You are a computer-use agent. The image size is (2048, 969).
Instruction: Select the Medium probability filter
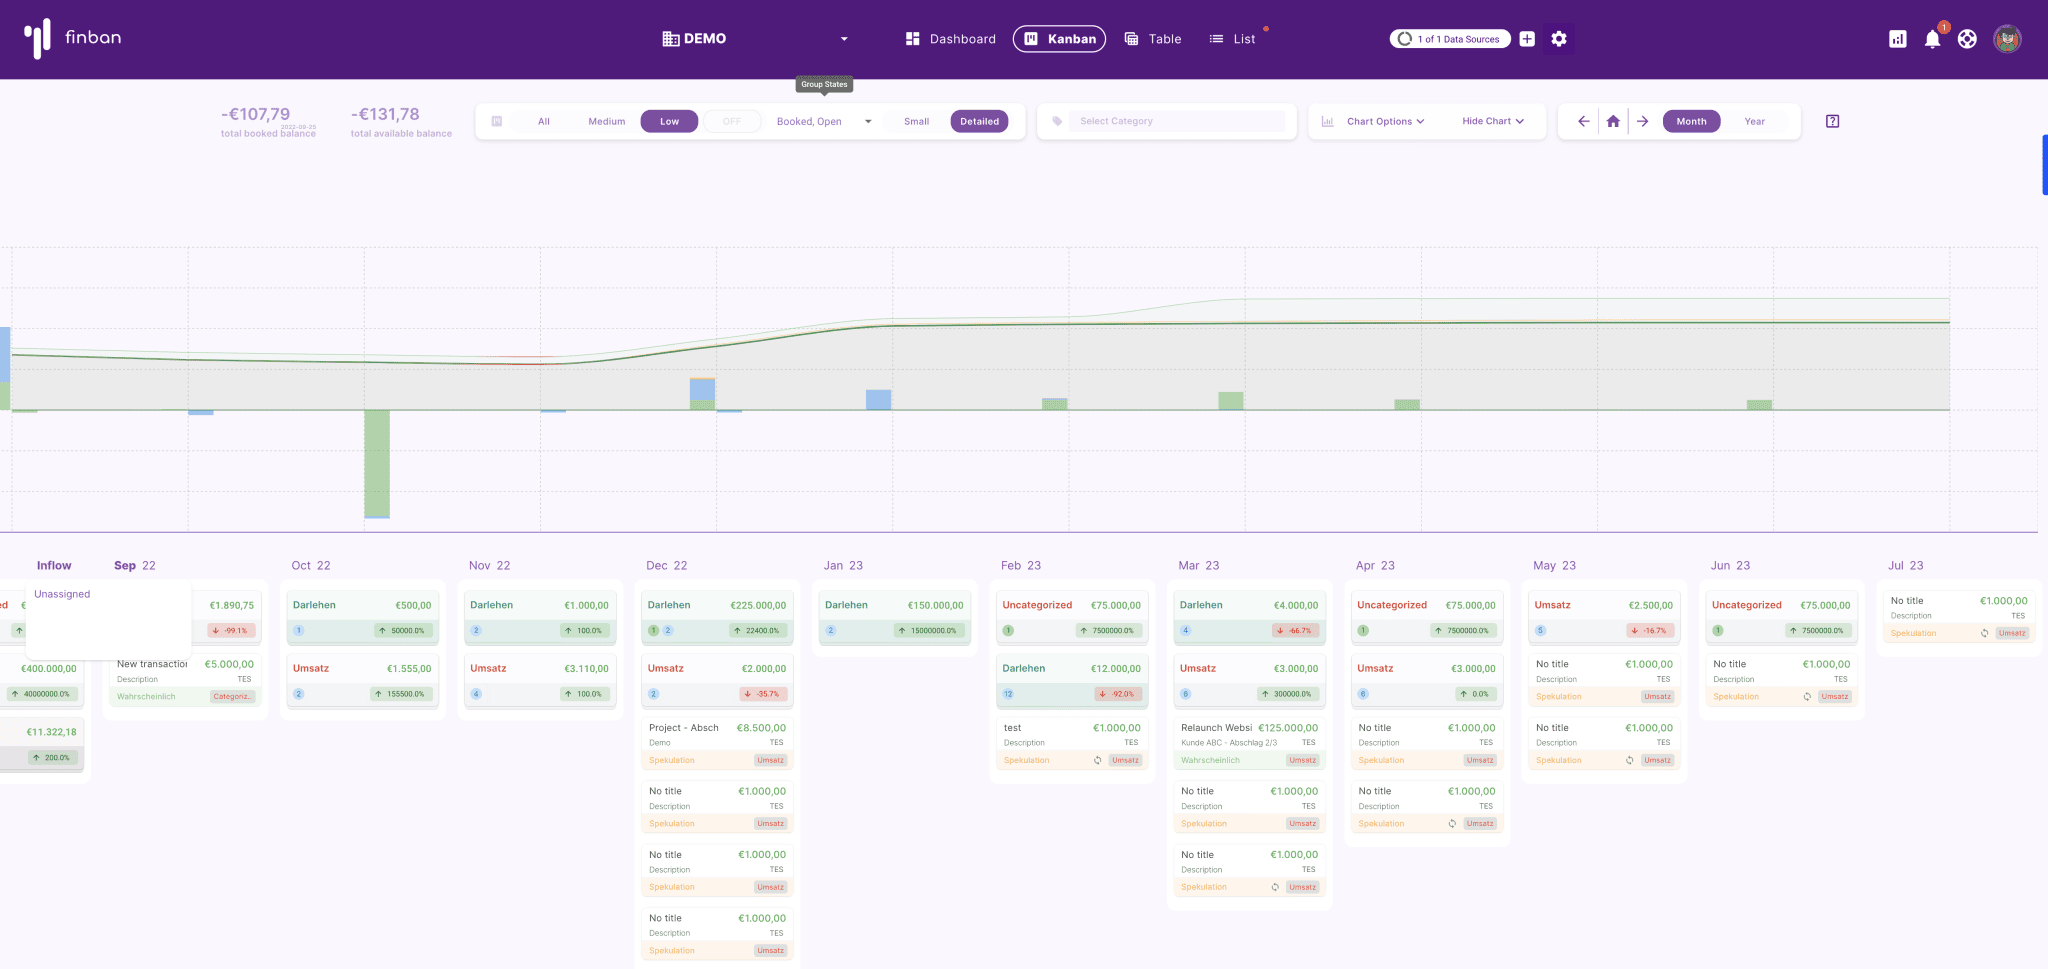tap(606, 121)
